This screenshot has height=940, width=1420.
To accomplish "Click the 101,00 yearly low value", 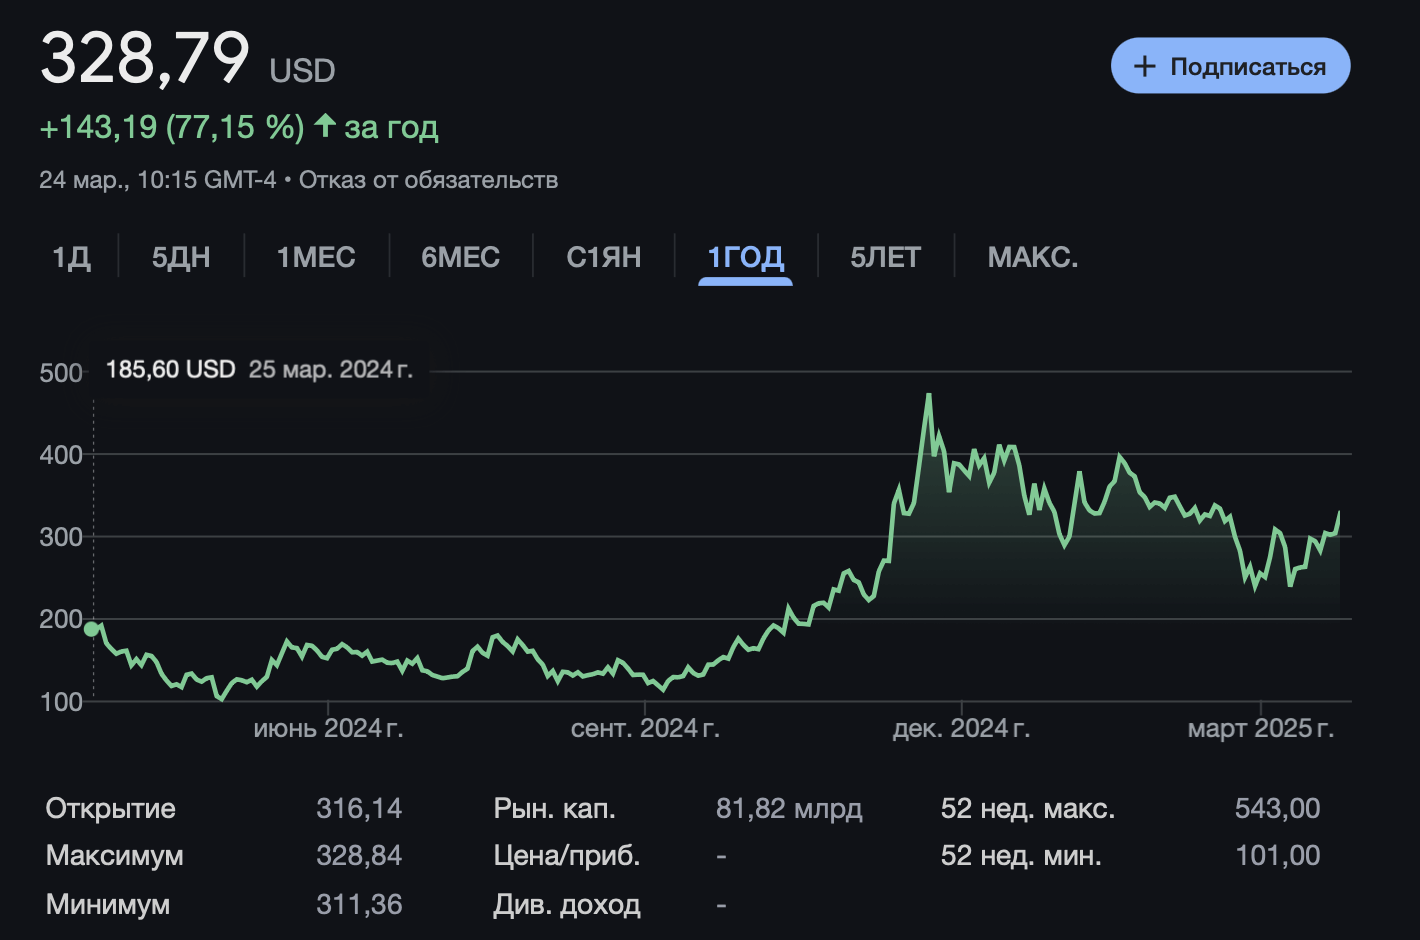I will coord(1278,856).
